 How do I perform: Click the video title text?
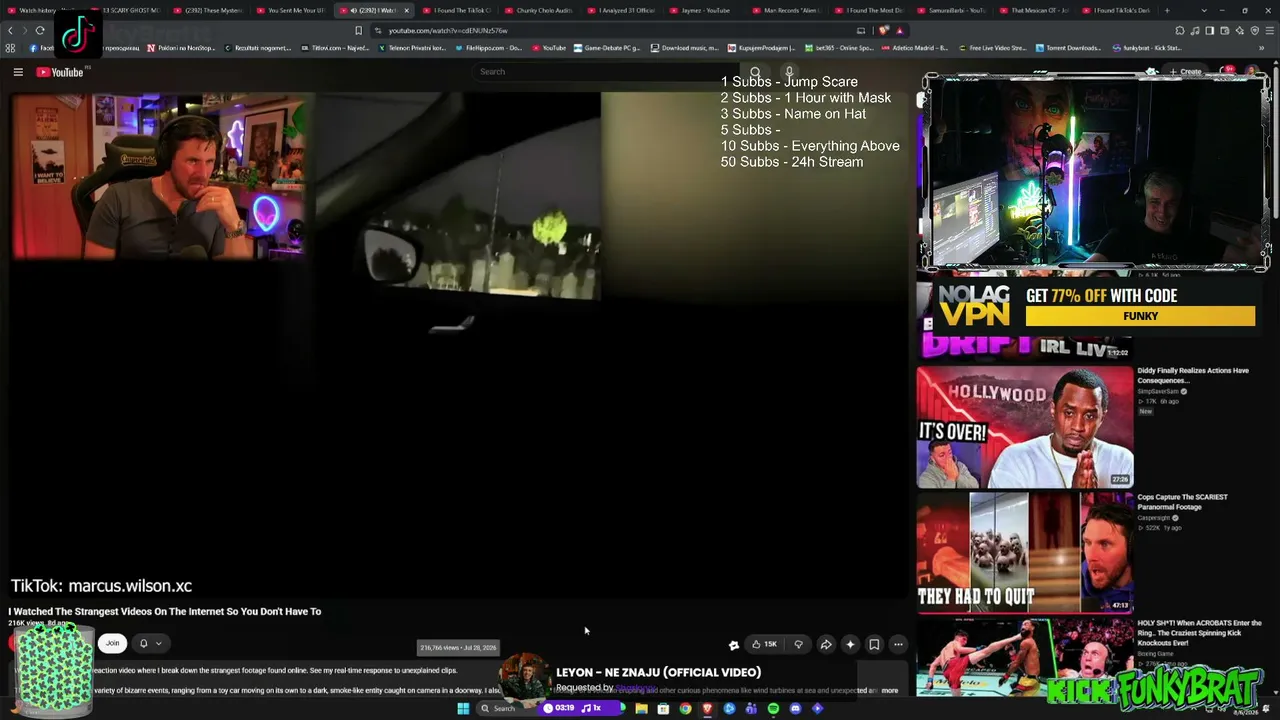(x=165, y=611)
